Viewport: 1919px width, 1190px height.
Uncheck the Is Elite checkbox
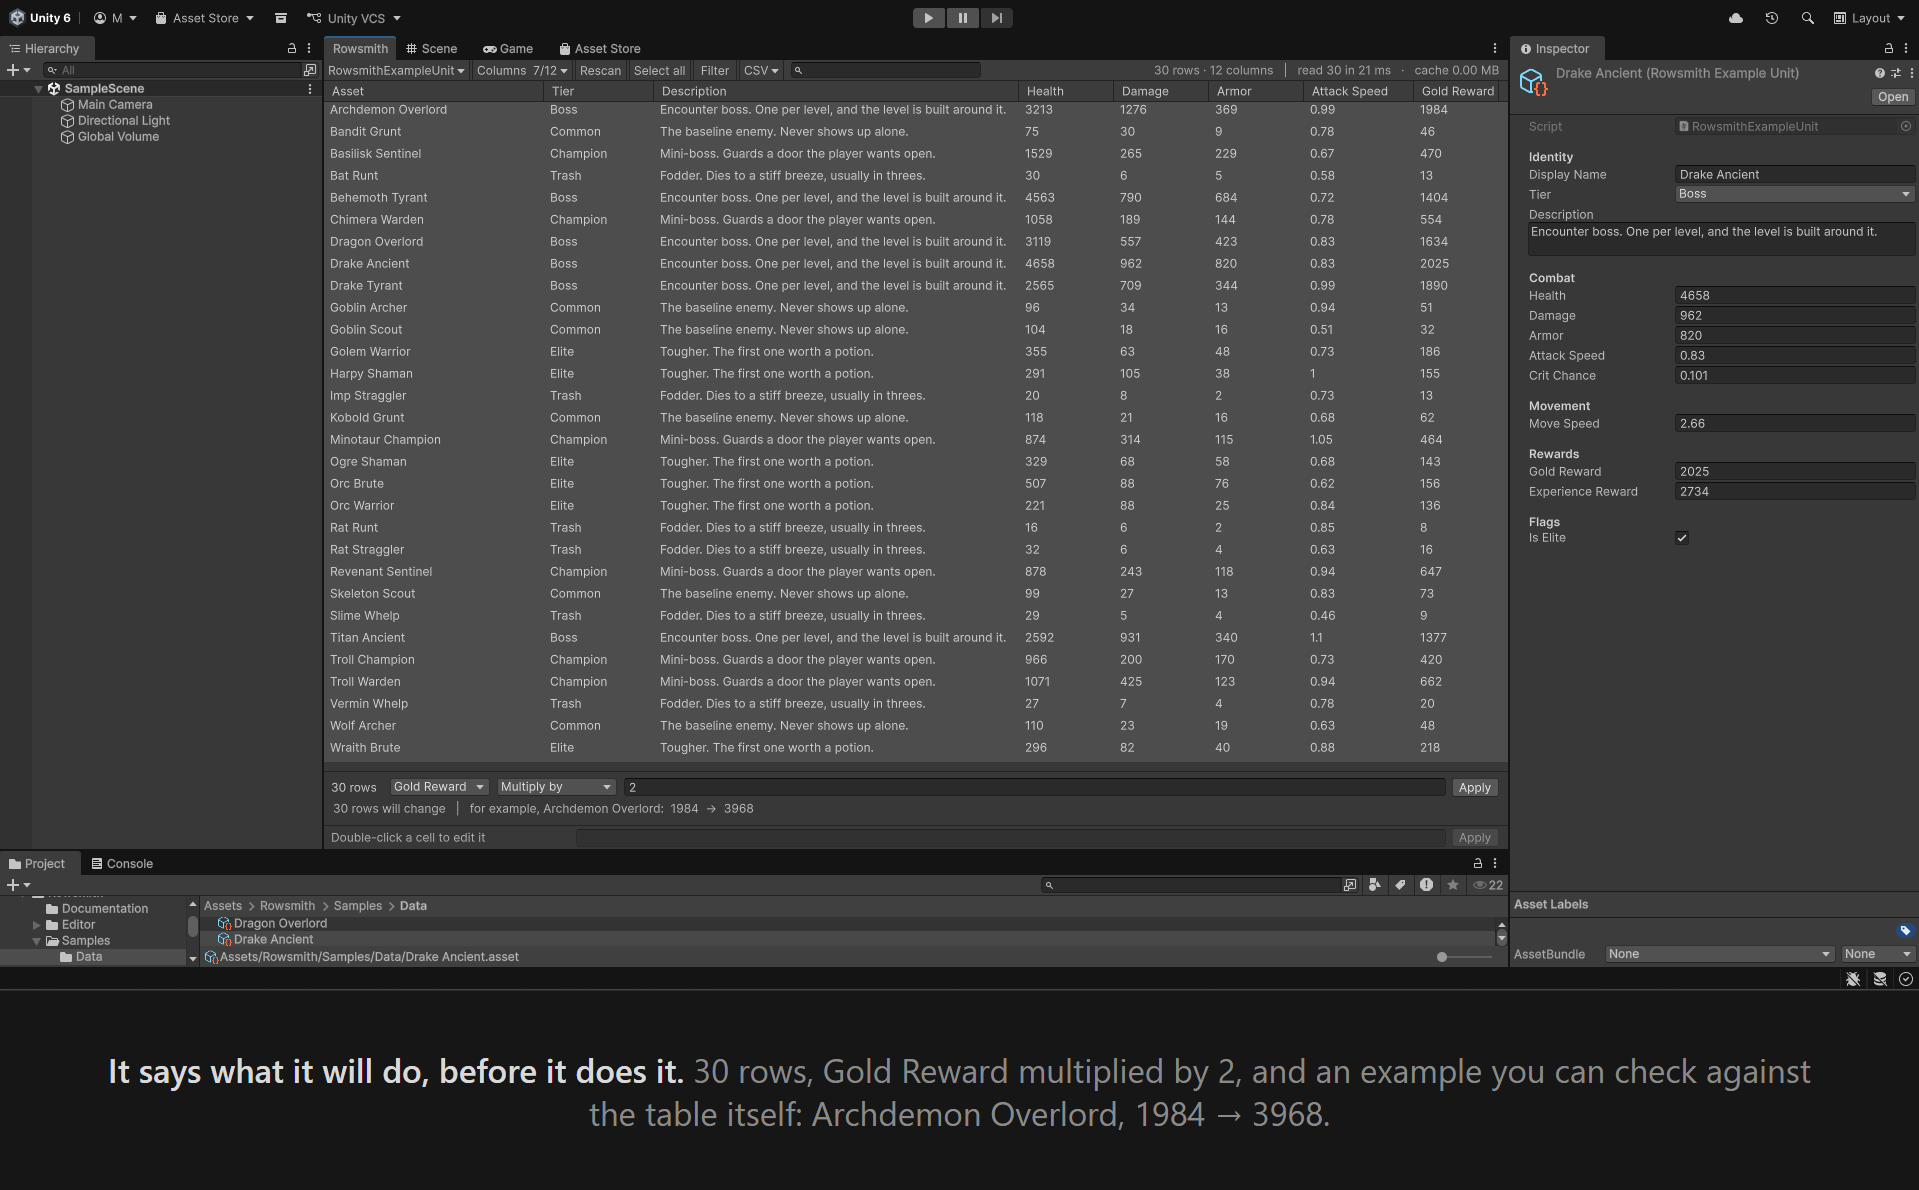(x=1682, y=538)
